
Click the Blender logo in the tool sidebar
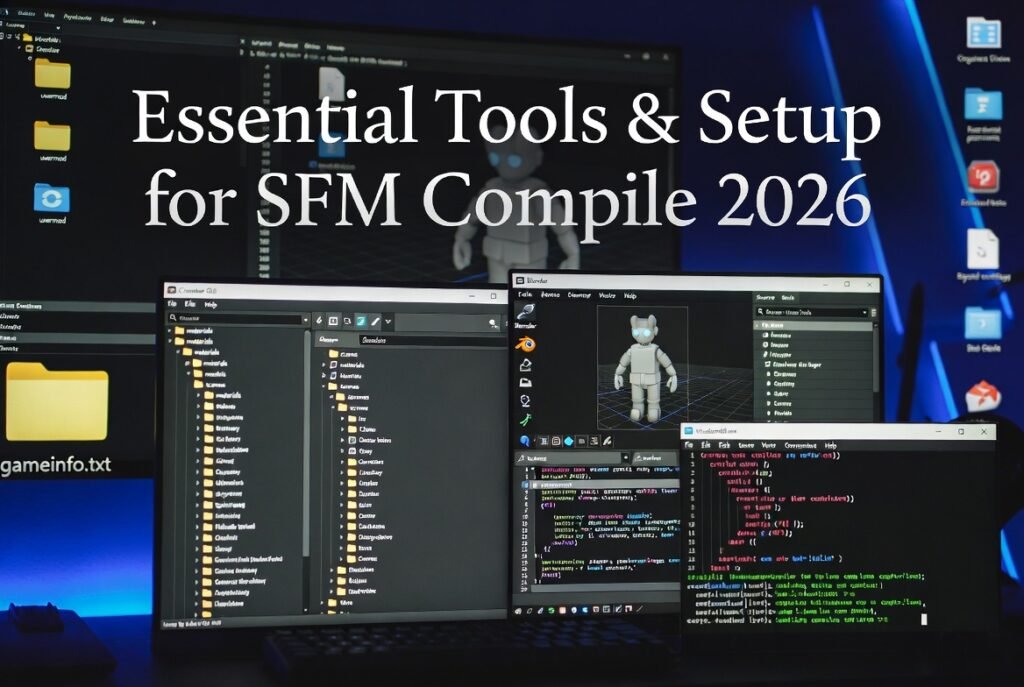coord(525,344)
